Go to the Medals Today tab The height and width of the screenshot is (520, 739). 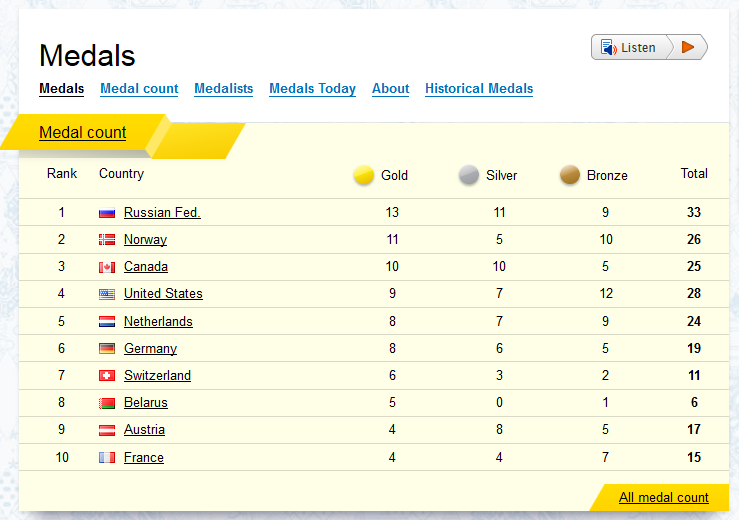pos(312,89)
